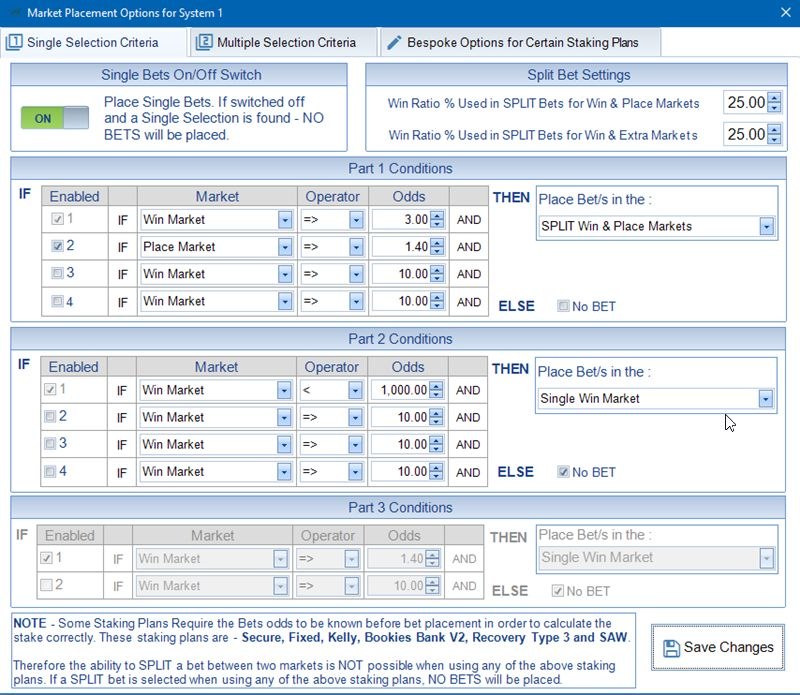Open Part 1 row 3 operator dropdown

[x=356, y=274]
